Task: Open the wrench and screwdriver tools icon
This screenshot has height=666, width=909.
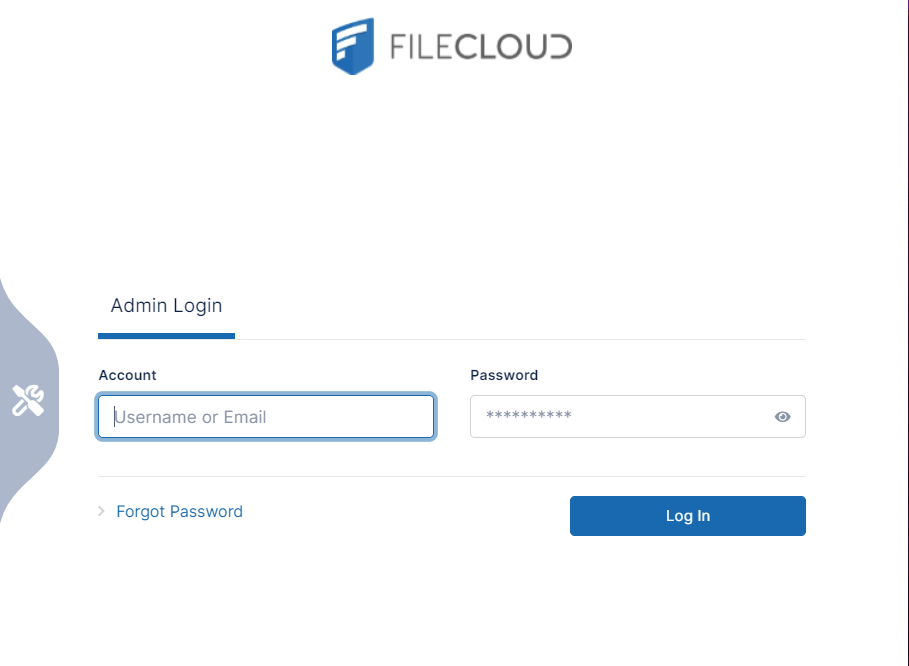Action: click(28, 400)
